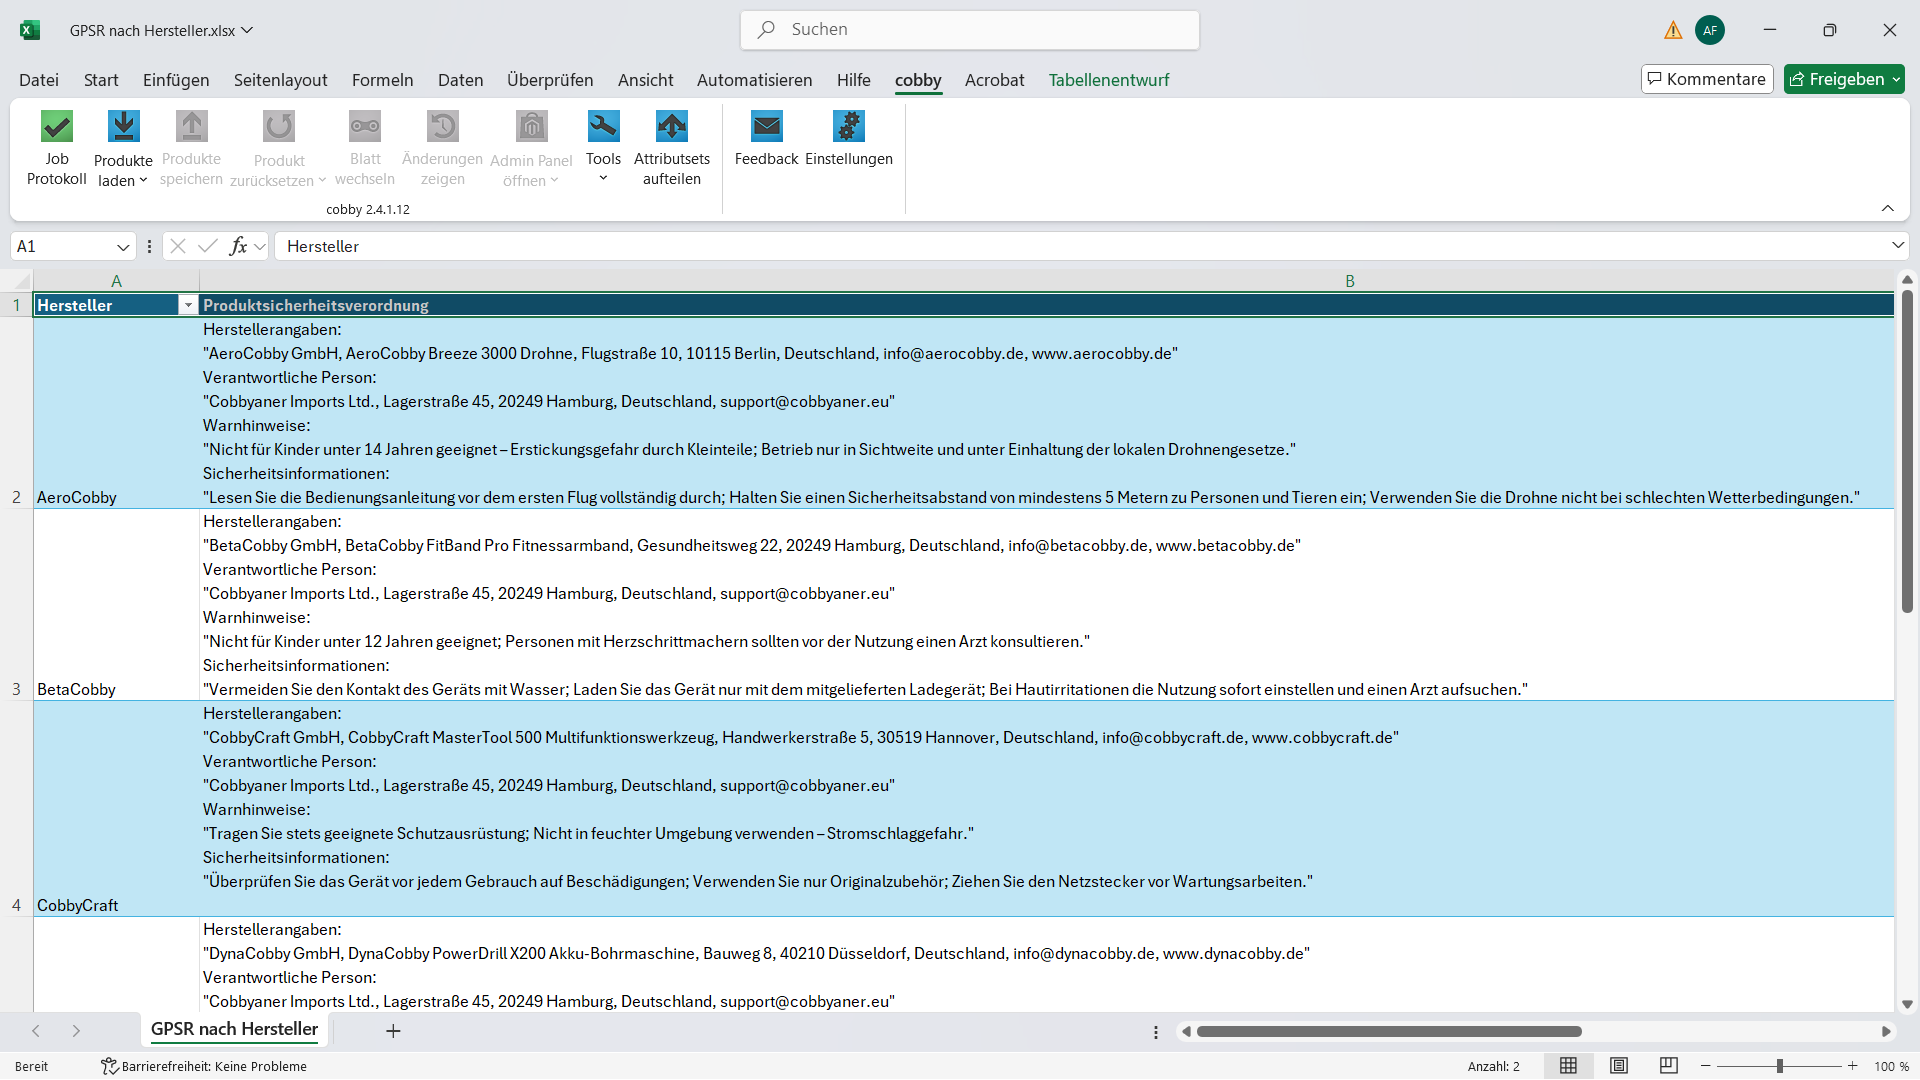Click Attributsets aufteilen icon
Image resolution: width=1920 pixels, height=1080 pixels.
point(671,127)
